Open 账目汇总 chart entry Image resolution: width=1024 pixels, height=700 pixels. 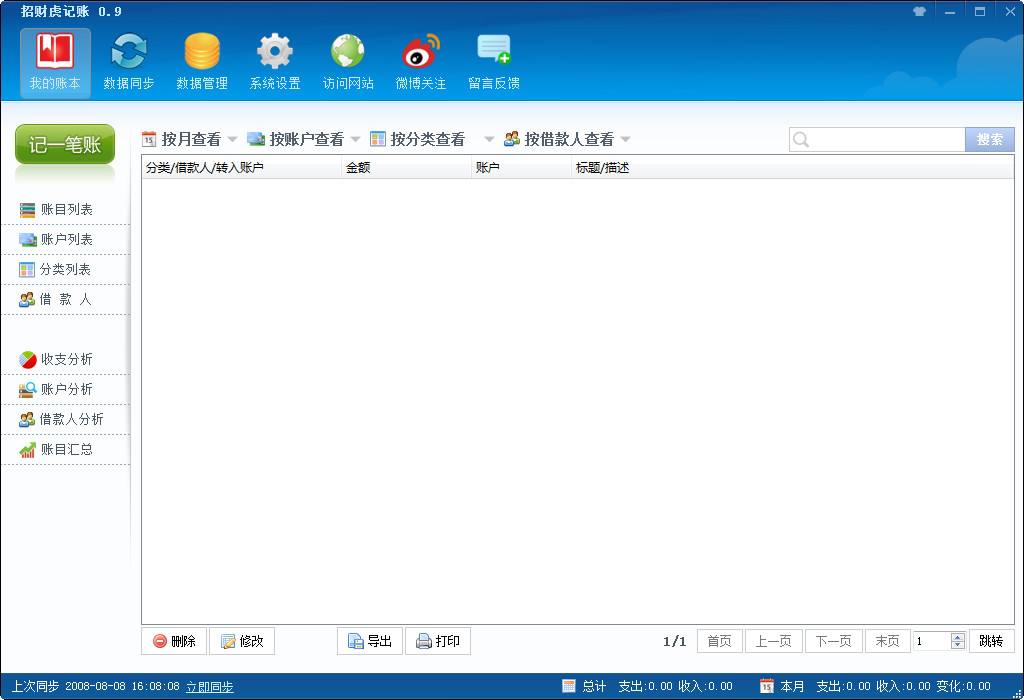[65, 449]
